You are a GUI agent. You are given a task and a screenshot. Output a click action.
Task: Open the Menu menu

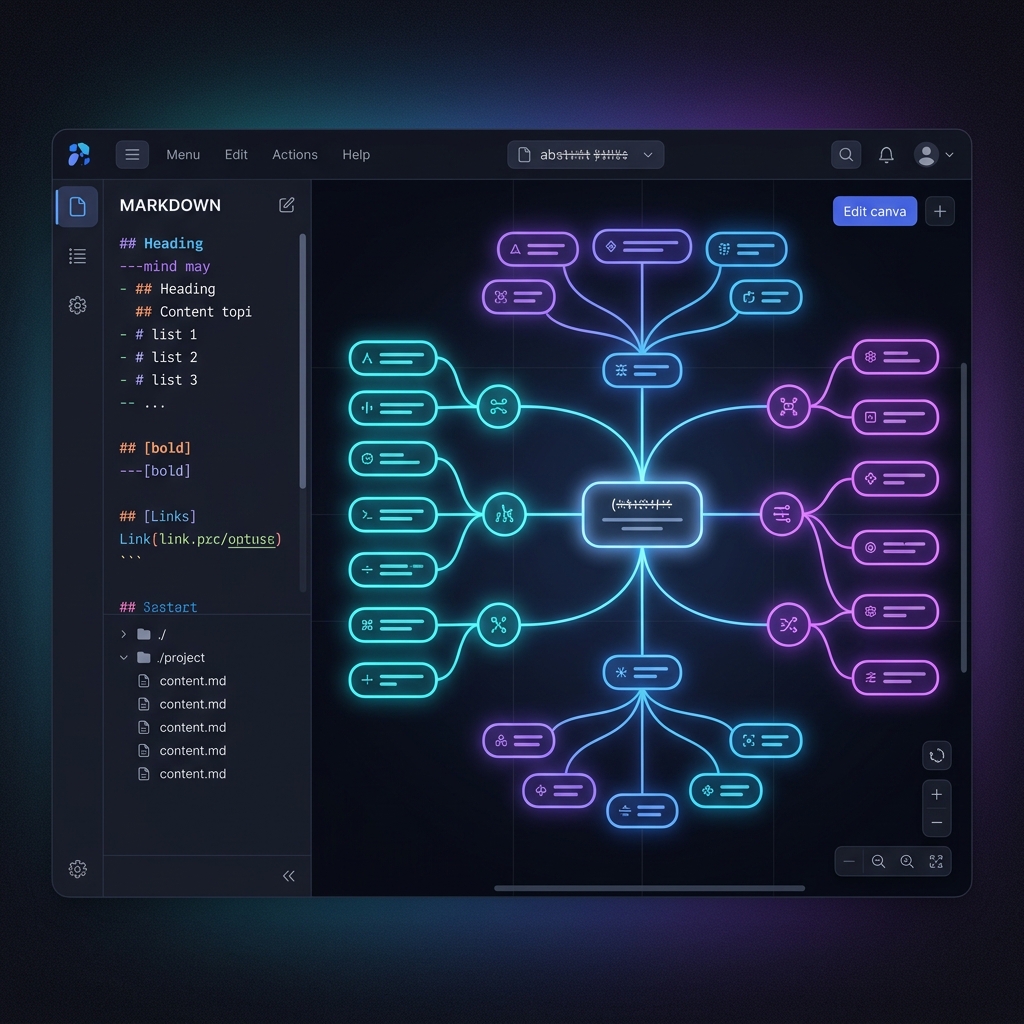pyautogui.click(x=183, y=155)
